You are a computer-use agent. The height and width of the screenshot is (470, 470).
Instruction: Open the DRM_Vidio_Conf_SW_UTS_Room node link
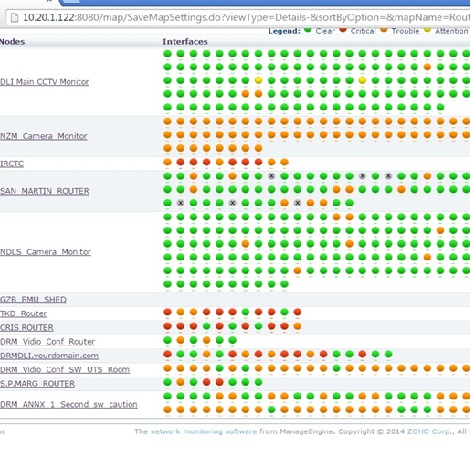point(65,369)
